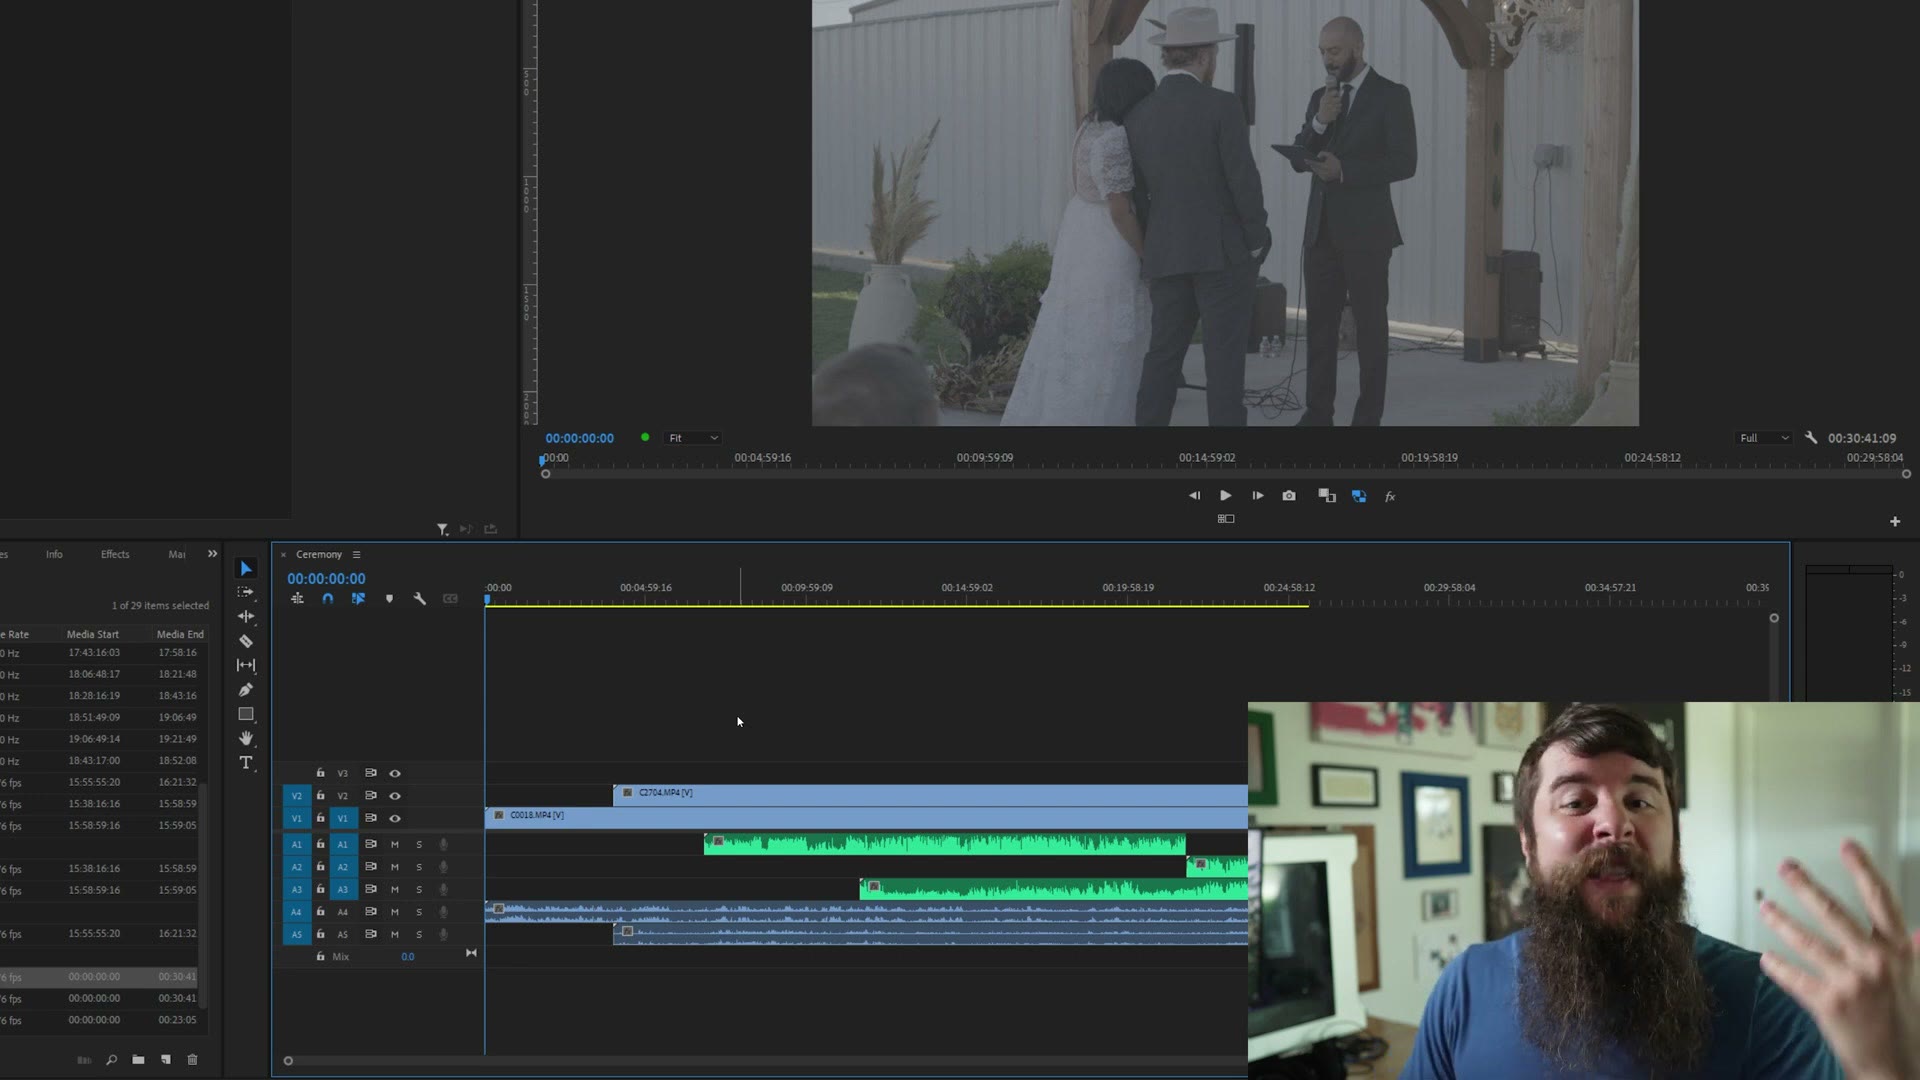Viewport: 1920px width, 1080px height.
Task: Select the Track Select Forward tool
Action: [246, 592]
